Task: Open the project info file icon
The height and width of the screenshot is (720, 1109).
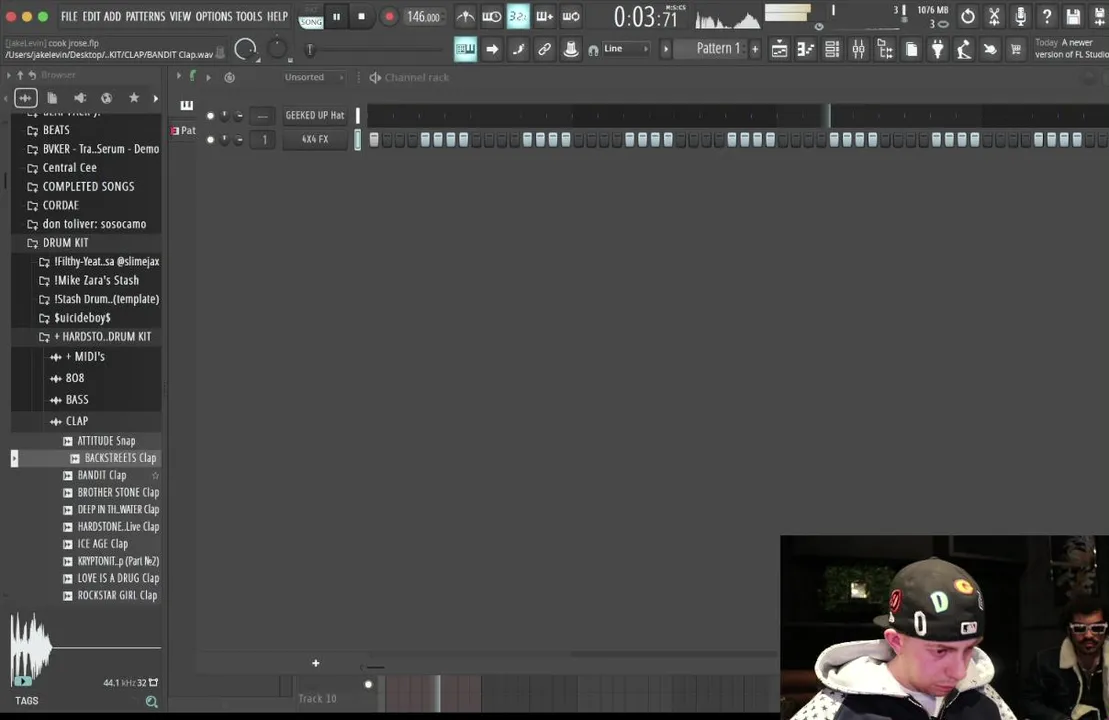Action: click(x=911, y=49)
